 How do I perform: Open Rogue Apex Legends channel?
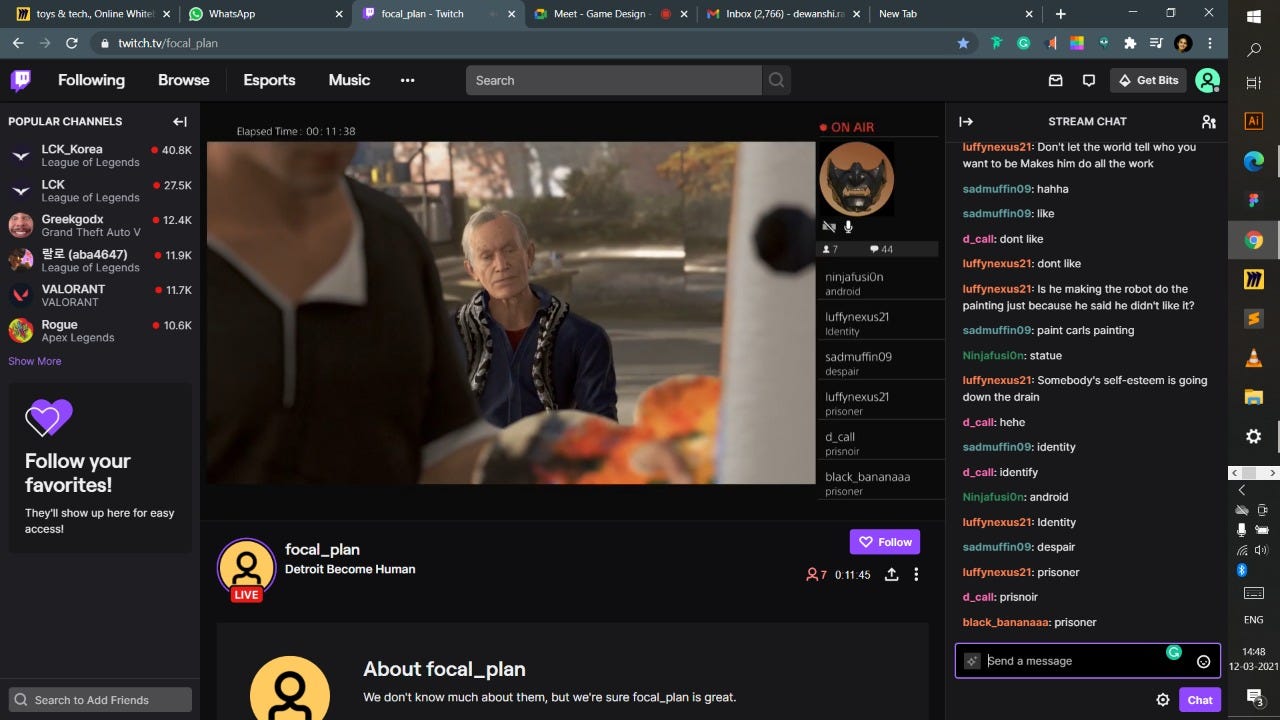pos(100,330)
